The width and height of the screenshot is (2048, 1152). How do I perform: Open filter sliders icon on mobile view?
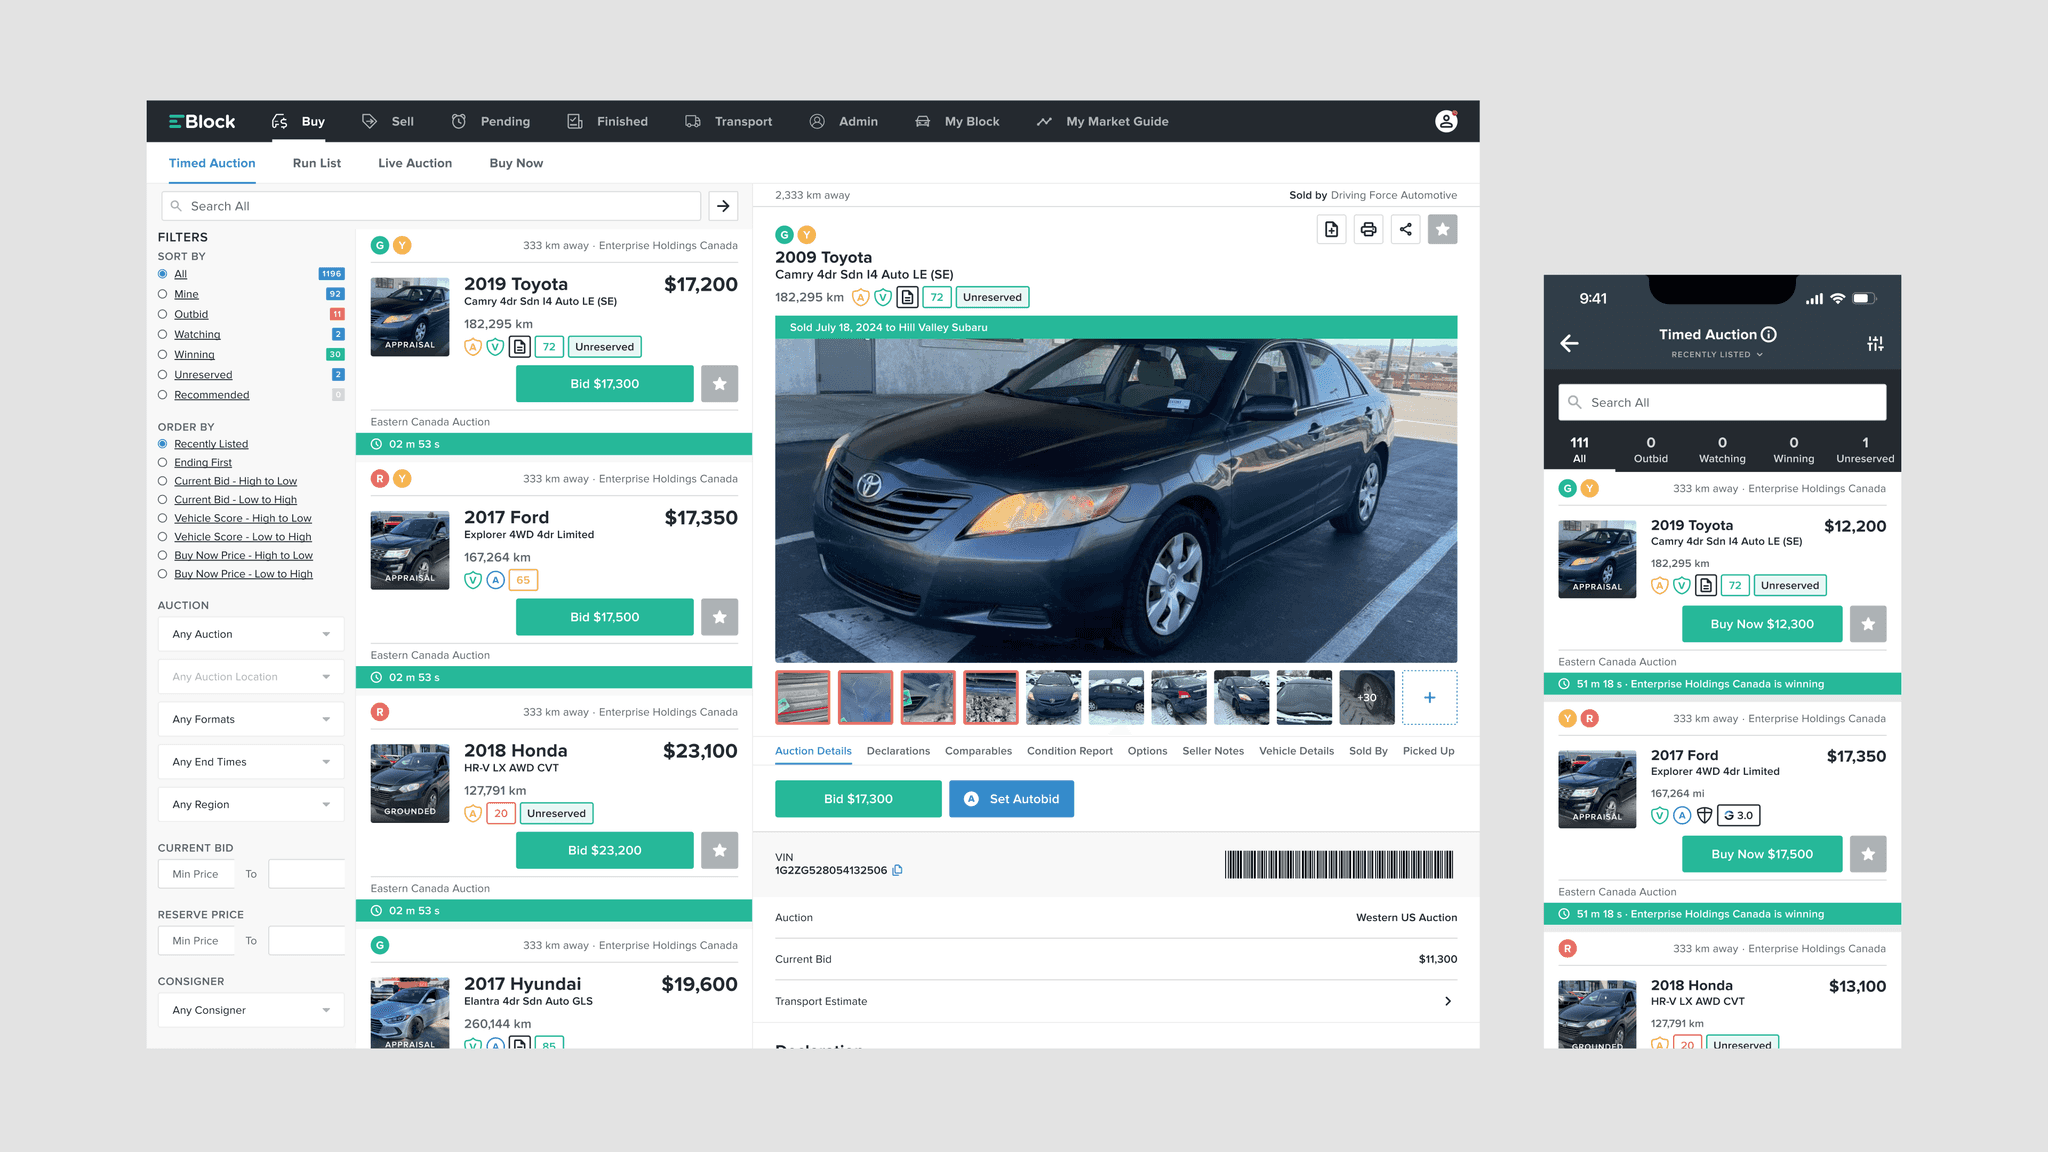[x=1874, y=343]
